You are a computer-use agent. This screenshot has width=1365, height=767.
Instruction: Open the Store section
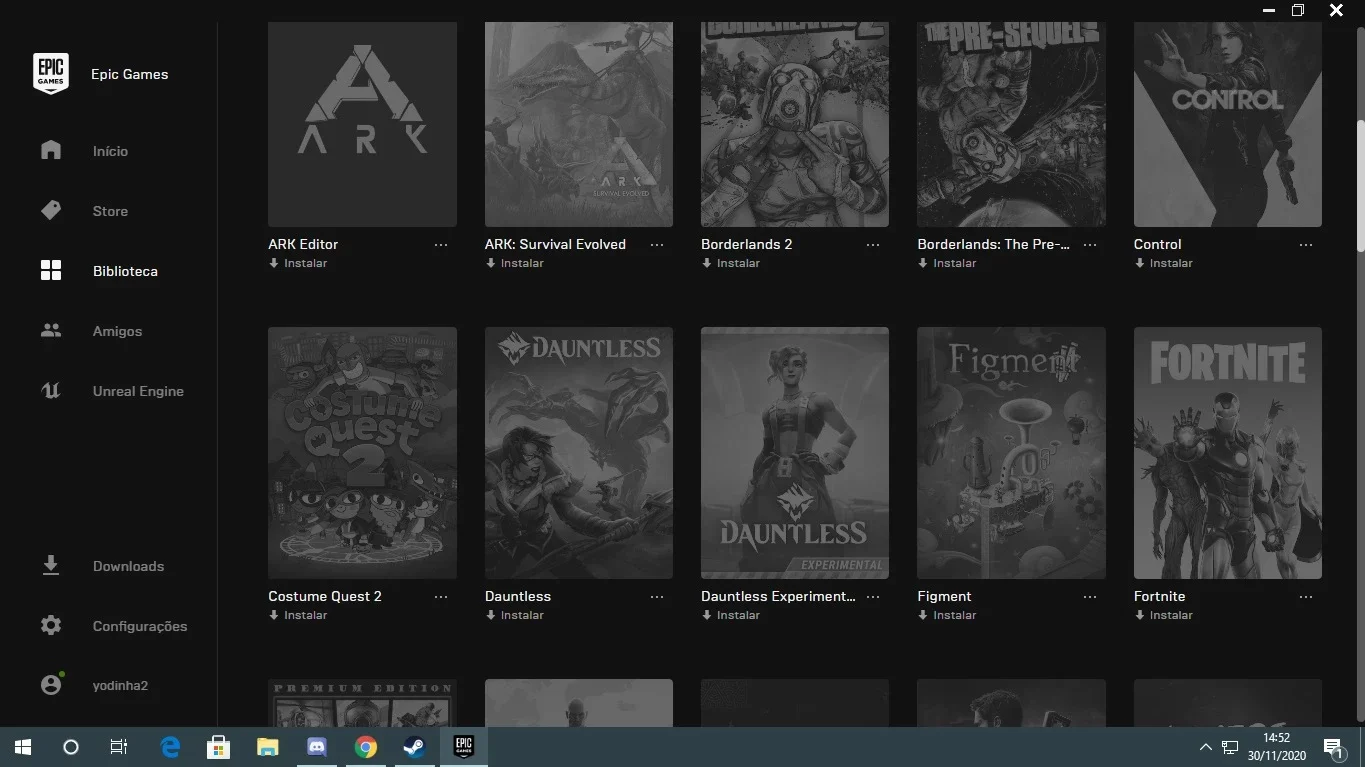pos(110,211)
